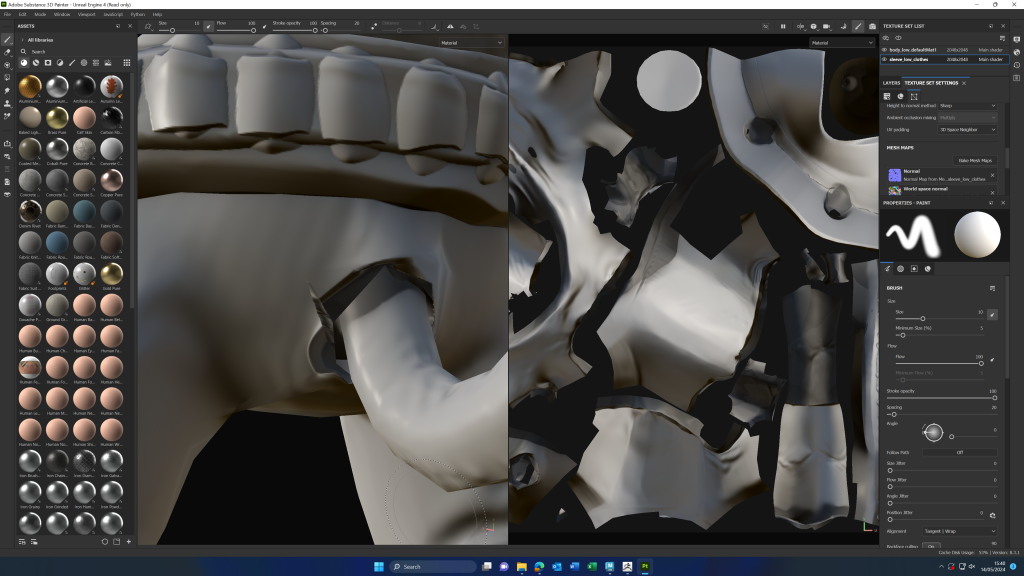
Task: Switch to the Layers tab
Action: (x=891, y=83)
